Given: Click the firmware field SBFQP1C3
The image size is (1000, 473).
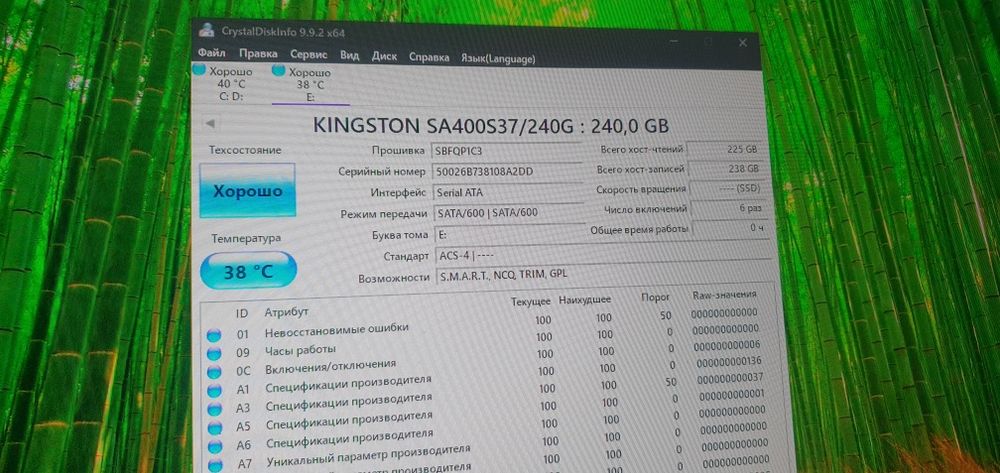Looking at the screenshot, I should coord(507,152).
